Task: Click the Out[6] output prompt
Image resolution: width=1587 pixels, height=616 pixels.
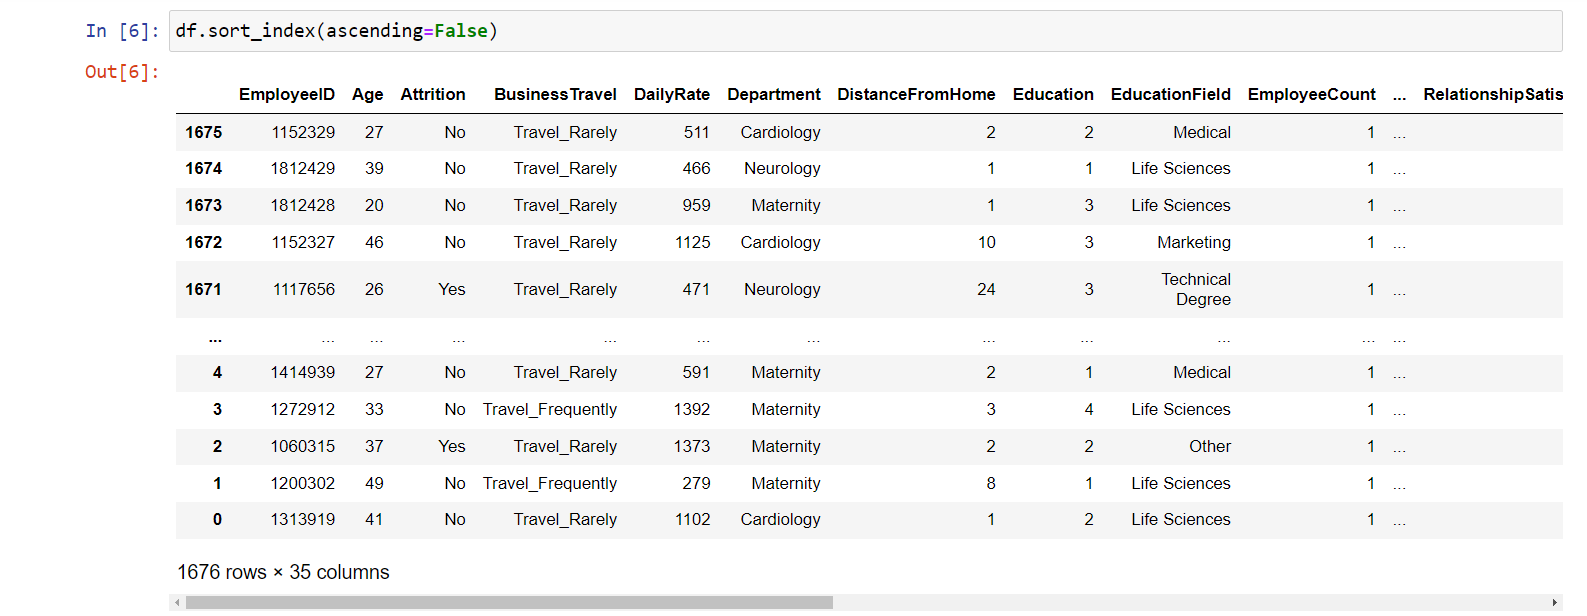Action: tap(122, 72)
